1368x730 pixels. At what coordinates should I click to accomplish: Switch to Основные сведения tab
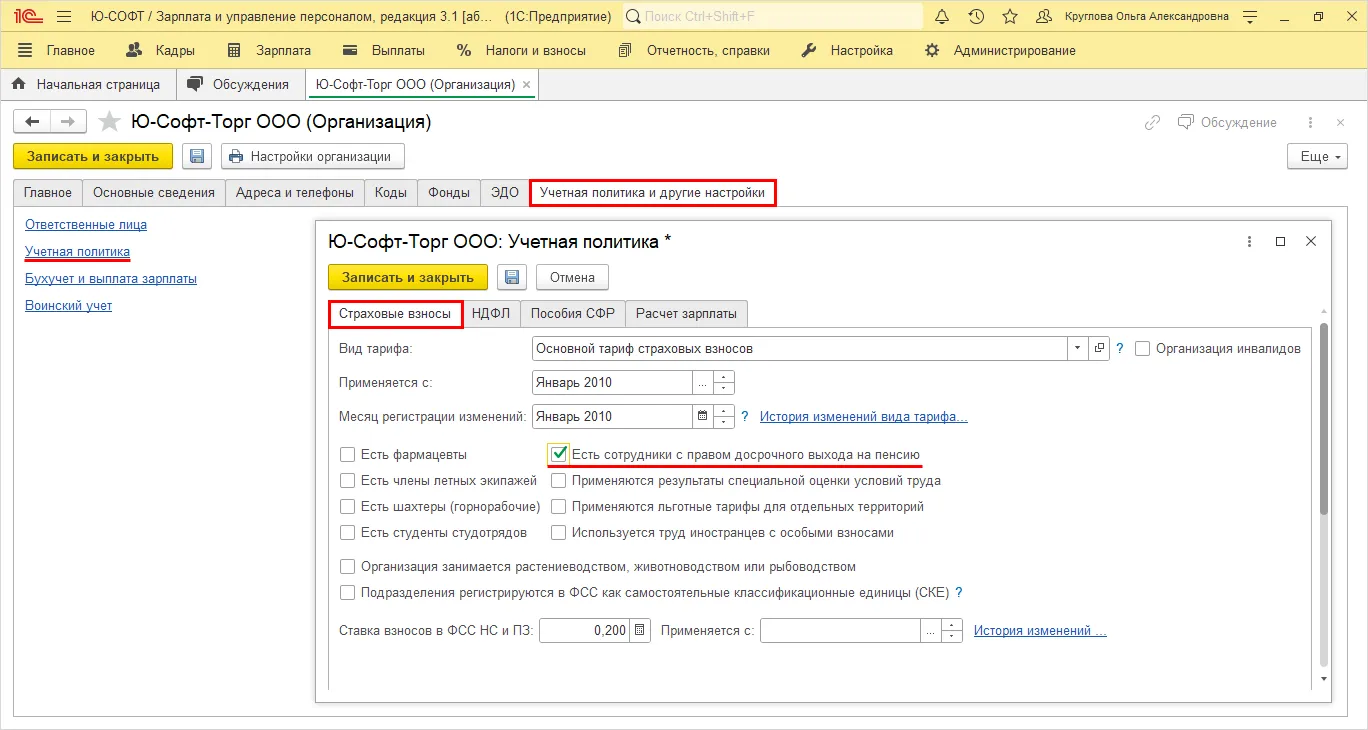(154, 193)
